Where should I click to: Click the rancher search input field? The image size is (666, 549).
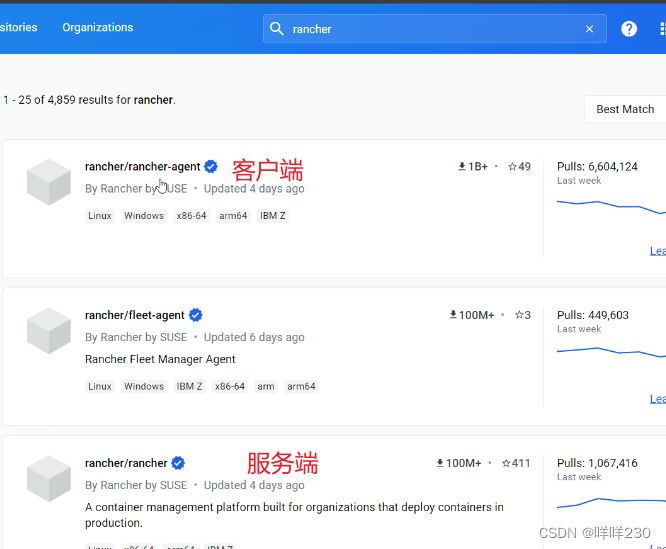435,29
